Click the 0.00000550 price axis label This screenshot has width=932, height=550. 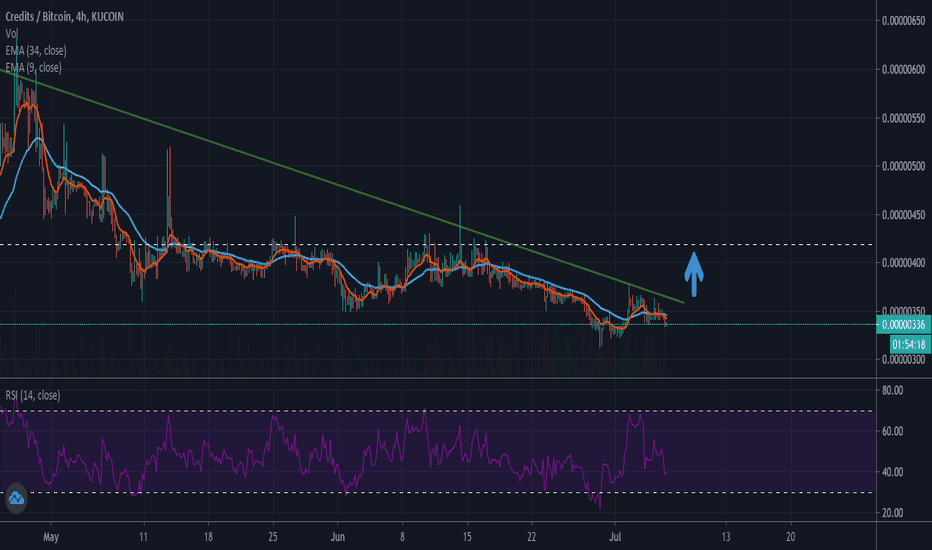coord(903,118)
